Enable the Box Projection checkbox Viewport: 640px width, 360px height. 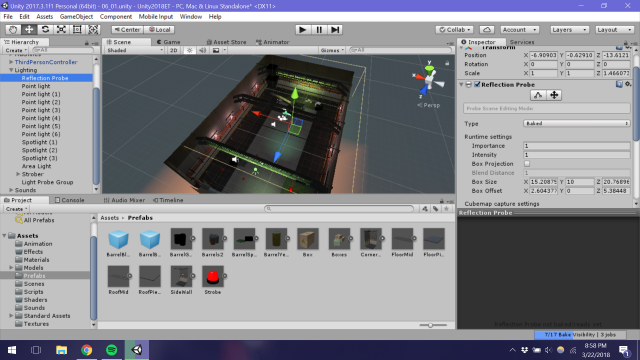coord(527,164)
